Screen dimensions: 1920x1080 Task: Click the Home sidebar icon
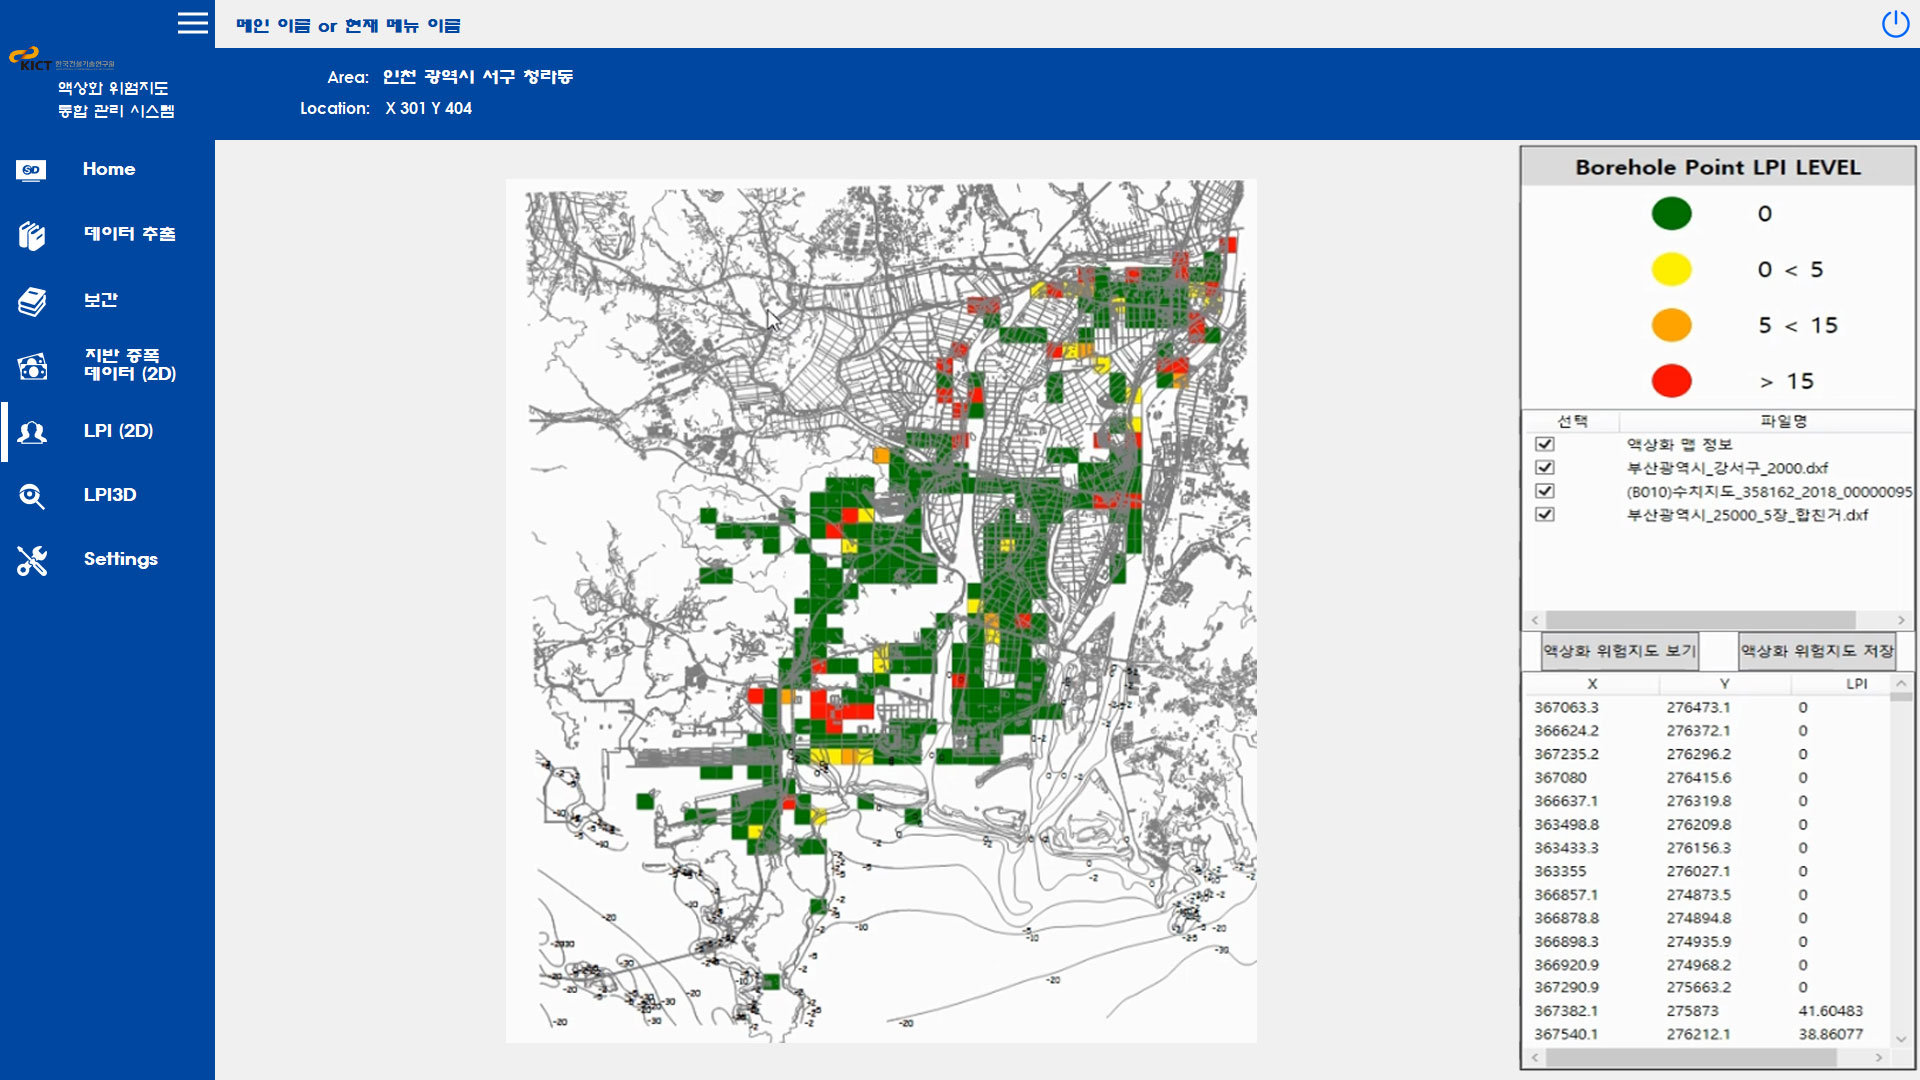tap(32, 170)
